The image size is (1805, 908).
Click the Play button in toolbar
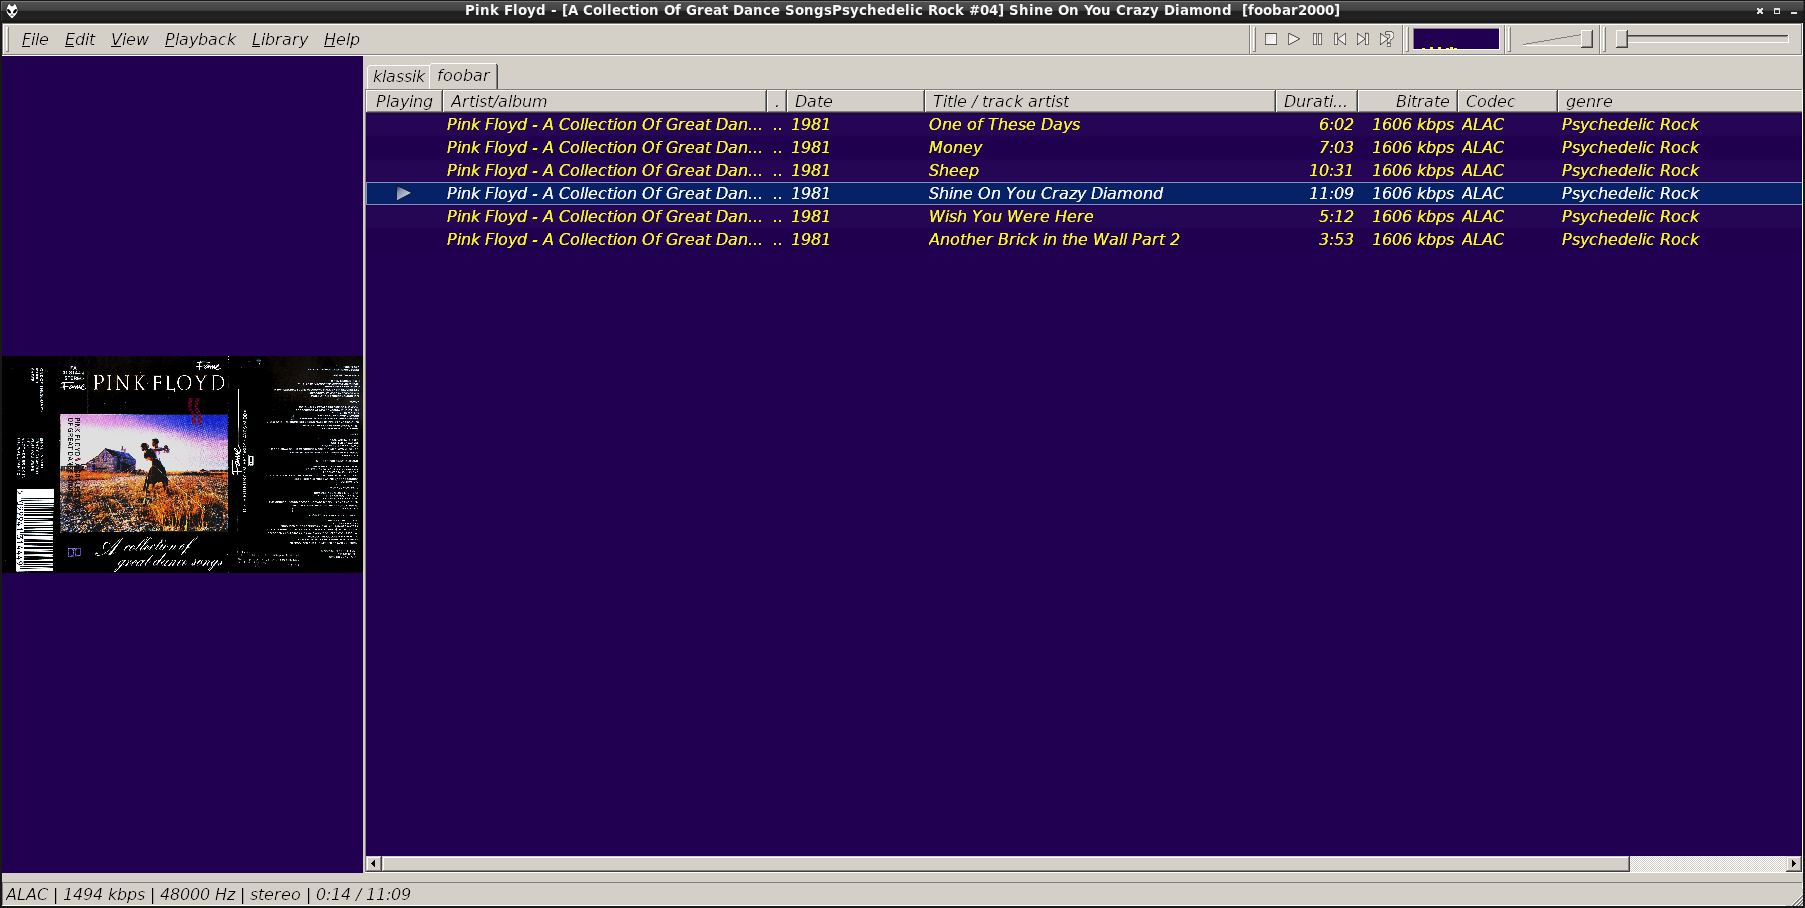1294,39
